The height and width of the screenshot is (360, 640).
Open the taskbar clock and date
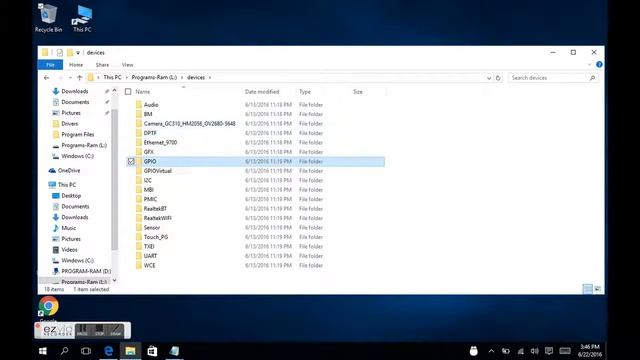click(x=590, y=351)
